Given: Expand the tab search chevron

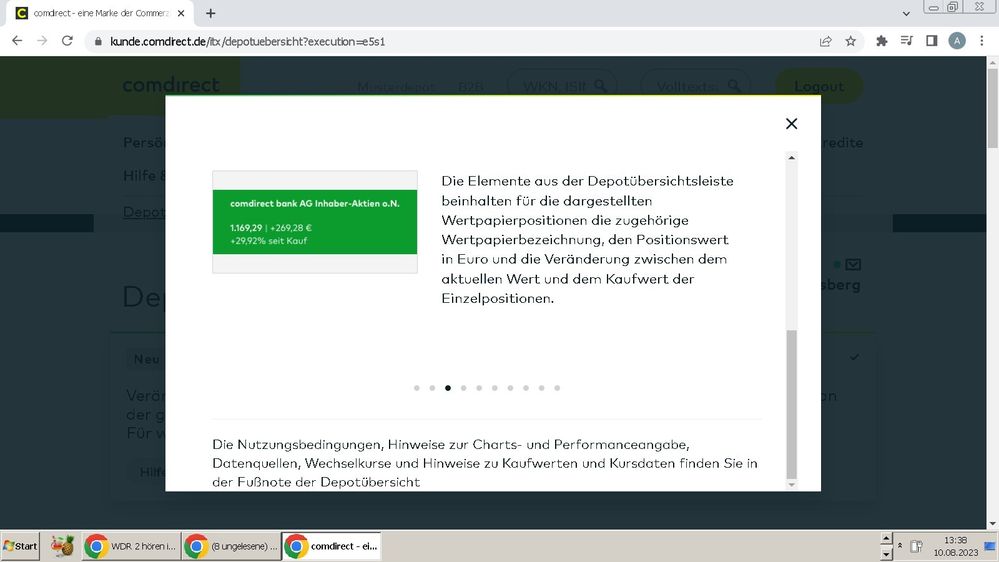Looking at the screenshot, I should [x=906, y=13].
